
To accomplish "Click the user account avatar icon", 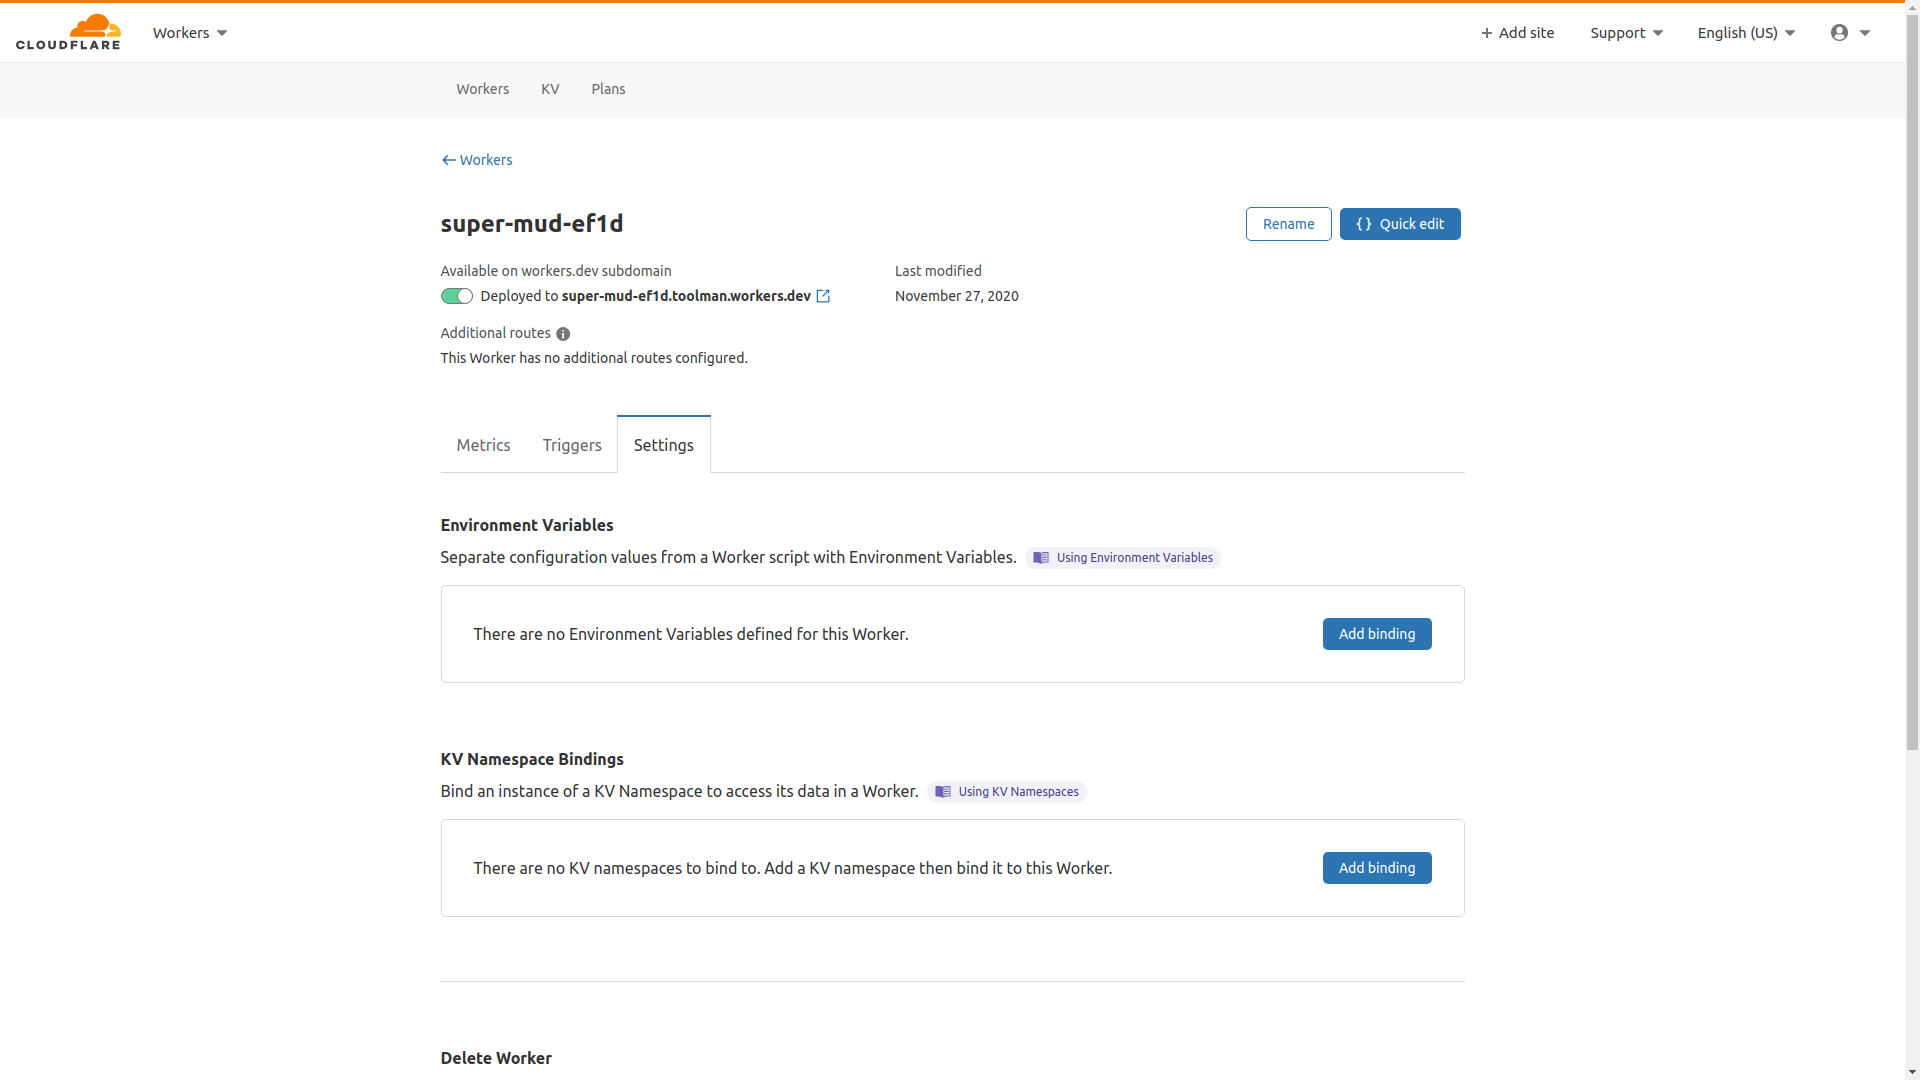I will (x=1839, y=33).
